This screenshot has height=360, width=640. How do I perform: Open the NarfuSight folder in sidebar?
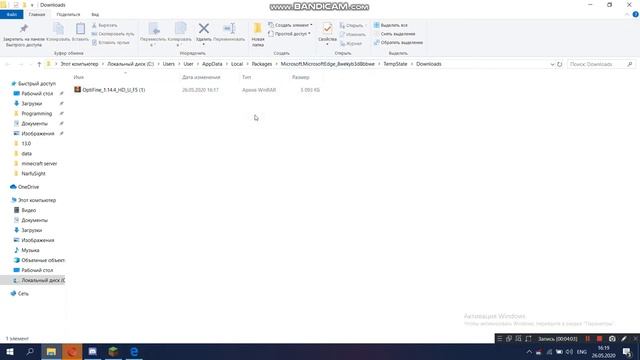[33, 173]
